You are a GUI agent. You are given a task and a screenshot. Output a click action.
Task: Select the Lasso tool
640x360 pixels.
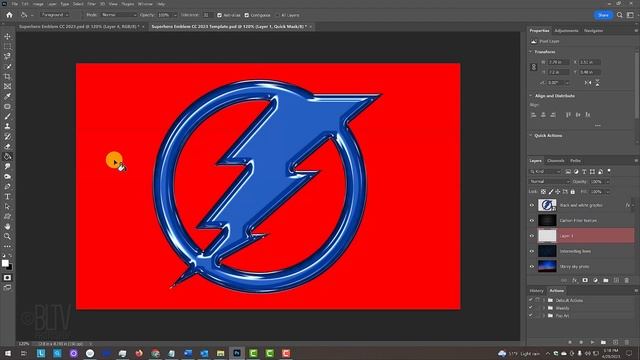coord(7,56)
